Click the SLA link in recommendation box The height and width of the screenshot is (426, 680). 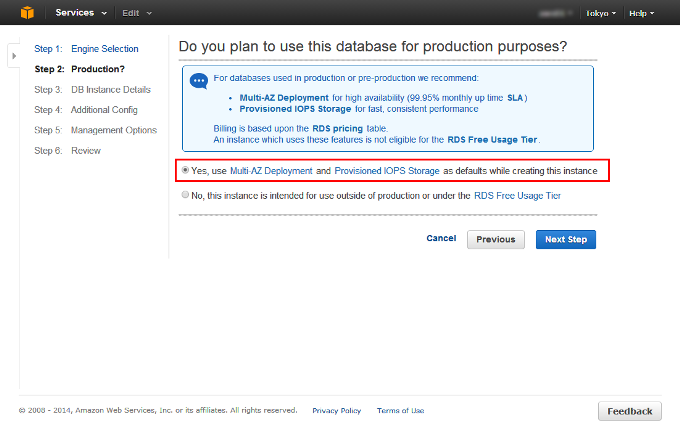coord(515,97)
